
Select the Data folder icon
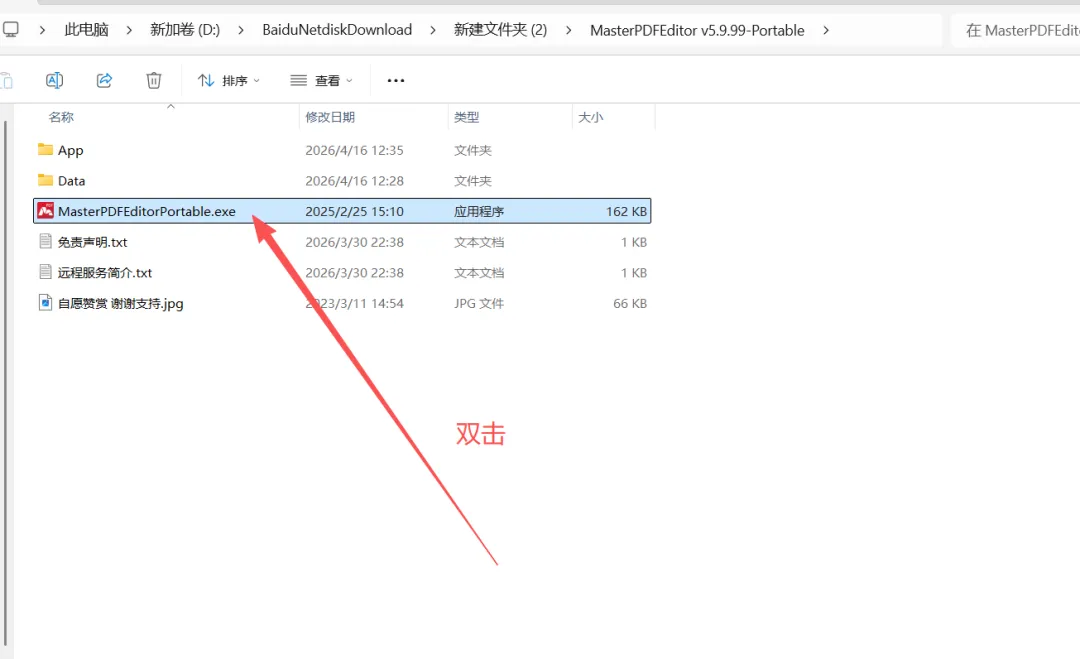[x=45, y=180]
